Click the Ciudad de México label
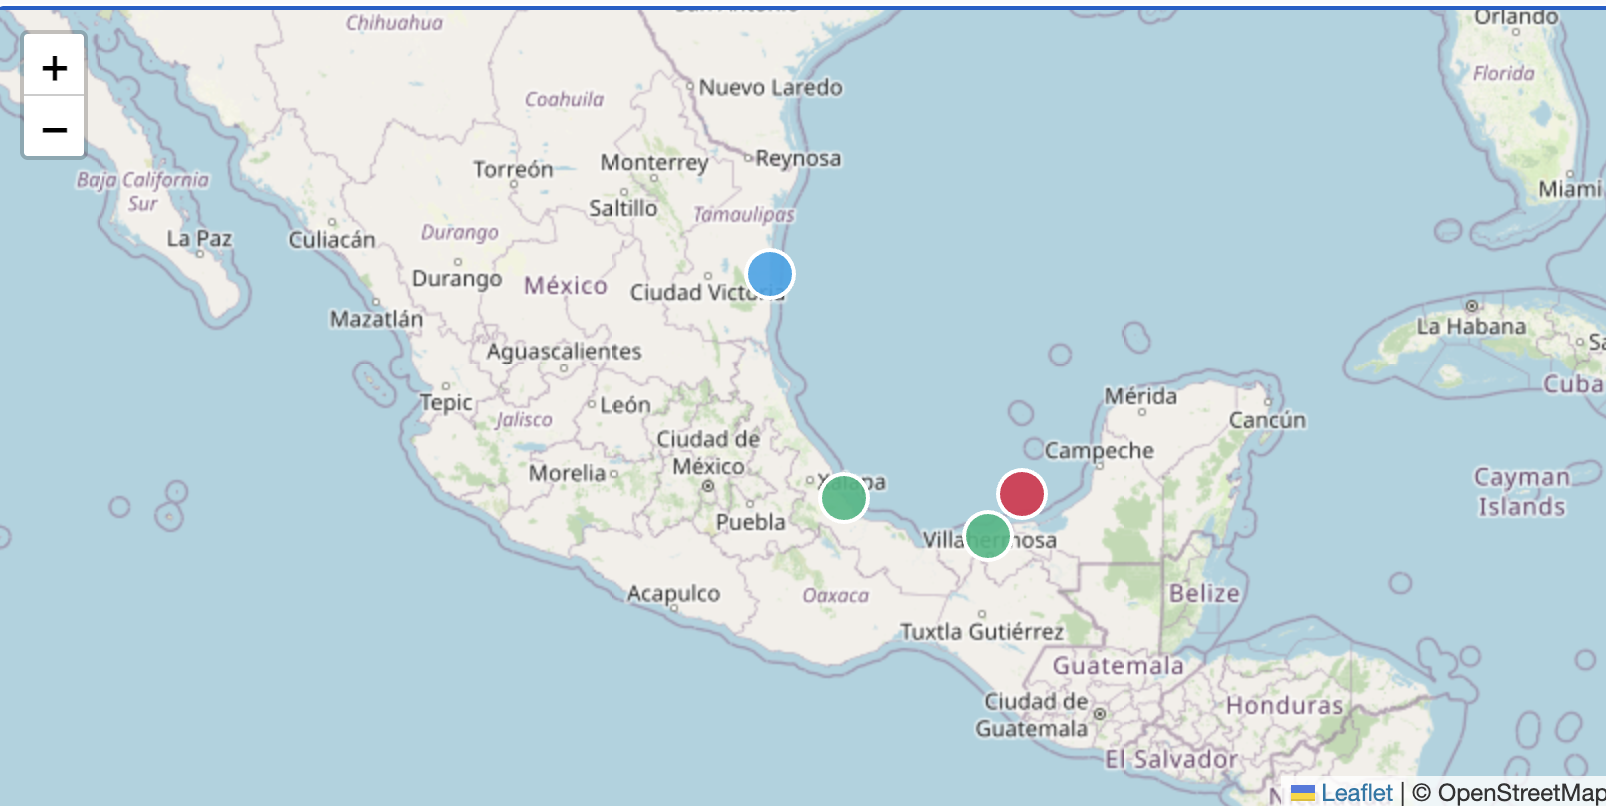This screenshot has height=806, width=1606. coord(708,453)
